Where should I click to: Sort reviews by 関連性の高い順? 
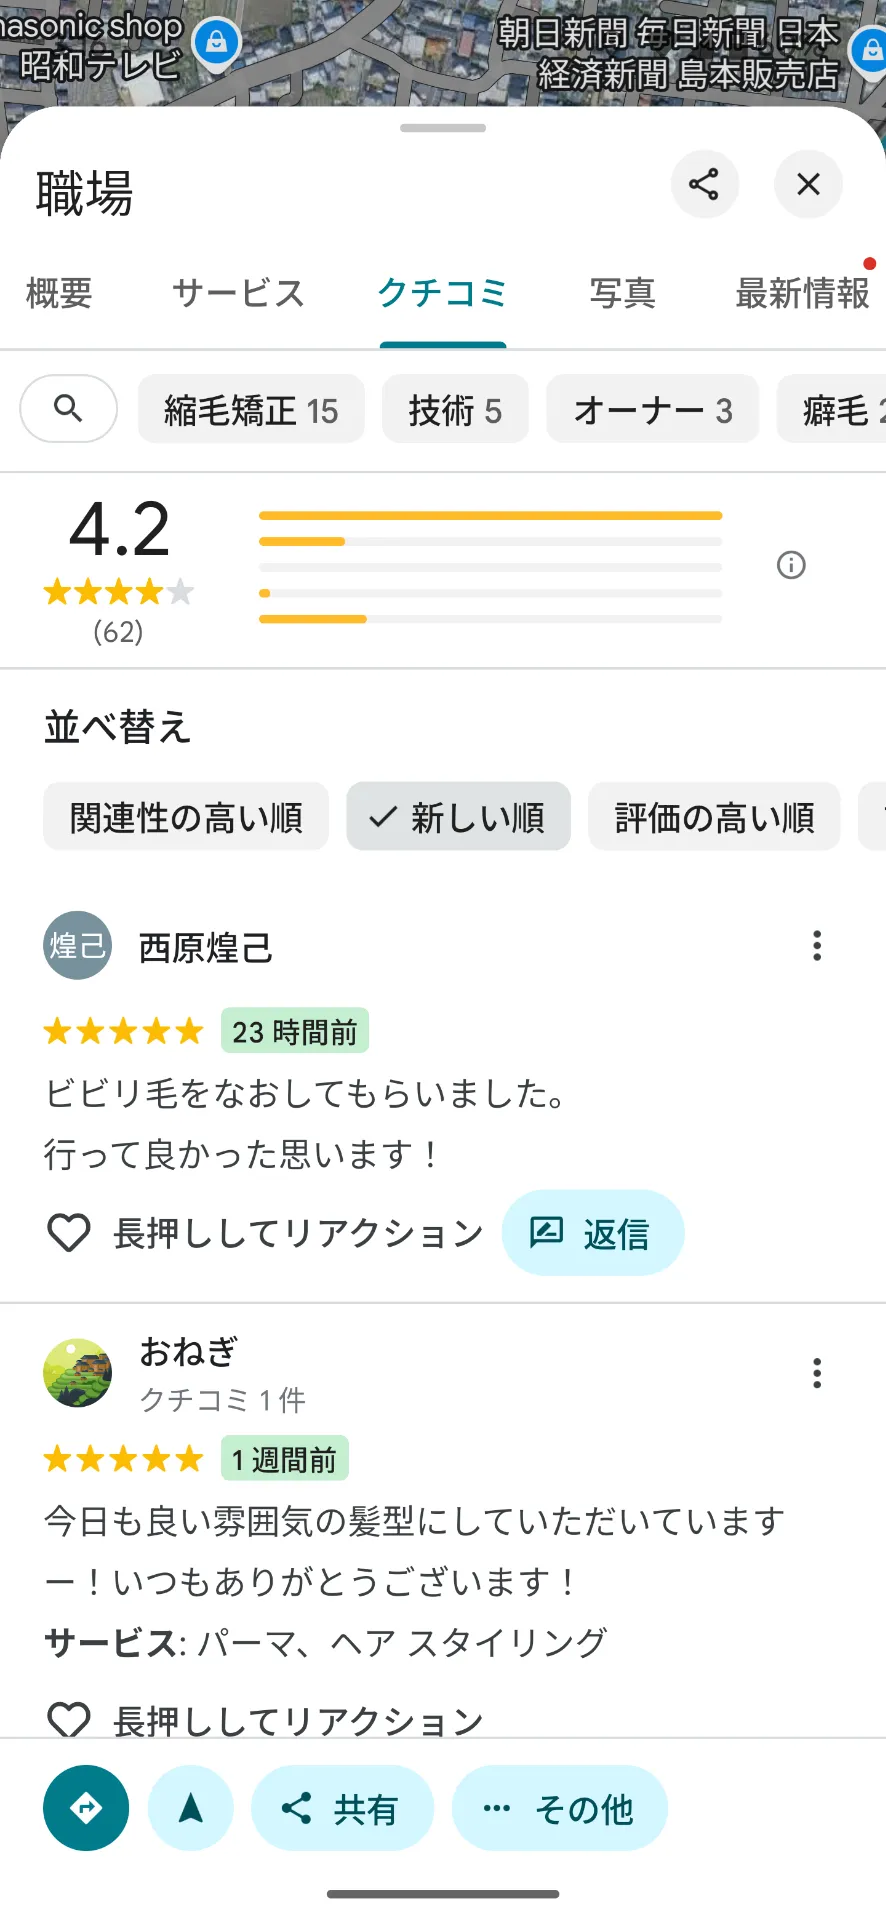click(186, 817)
